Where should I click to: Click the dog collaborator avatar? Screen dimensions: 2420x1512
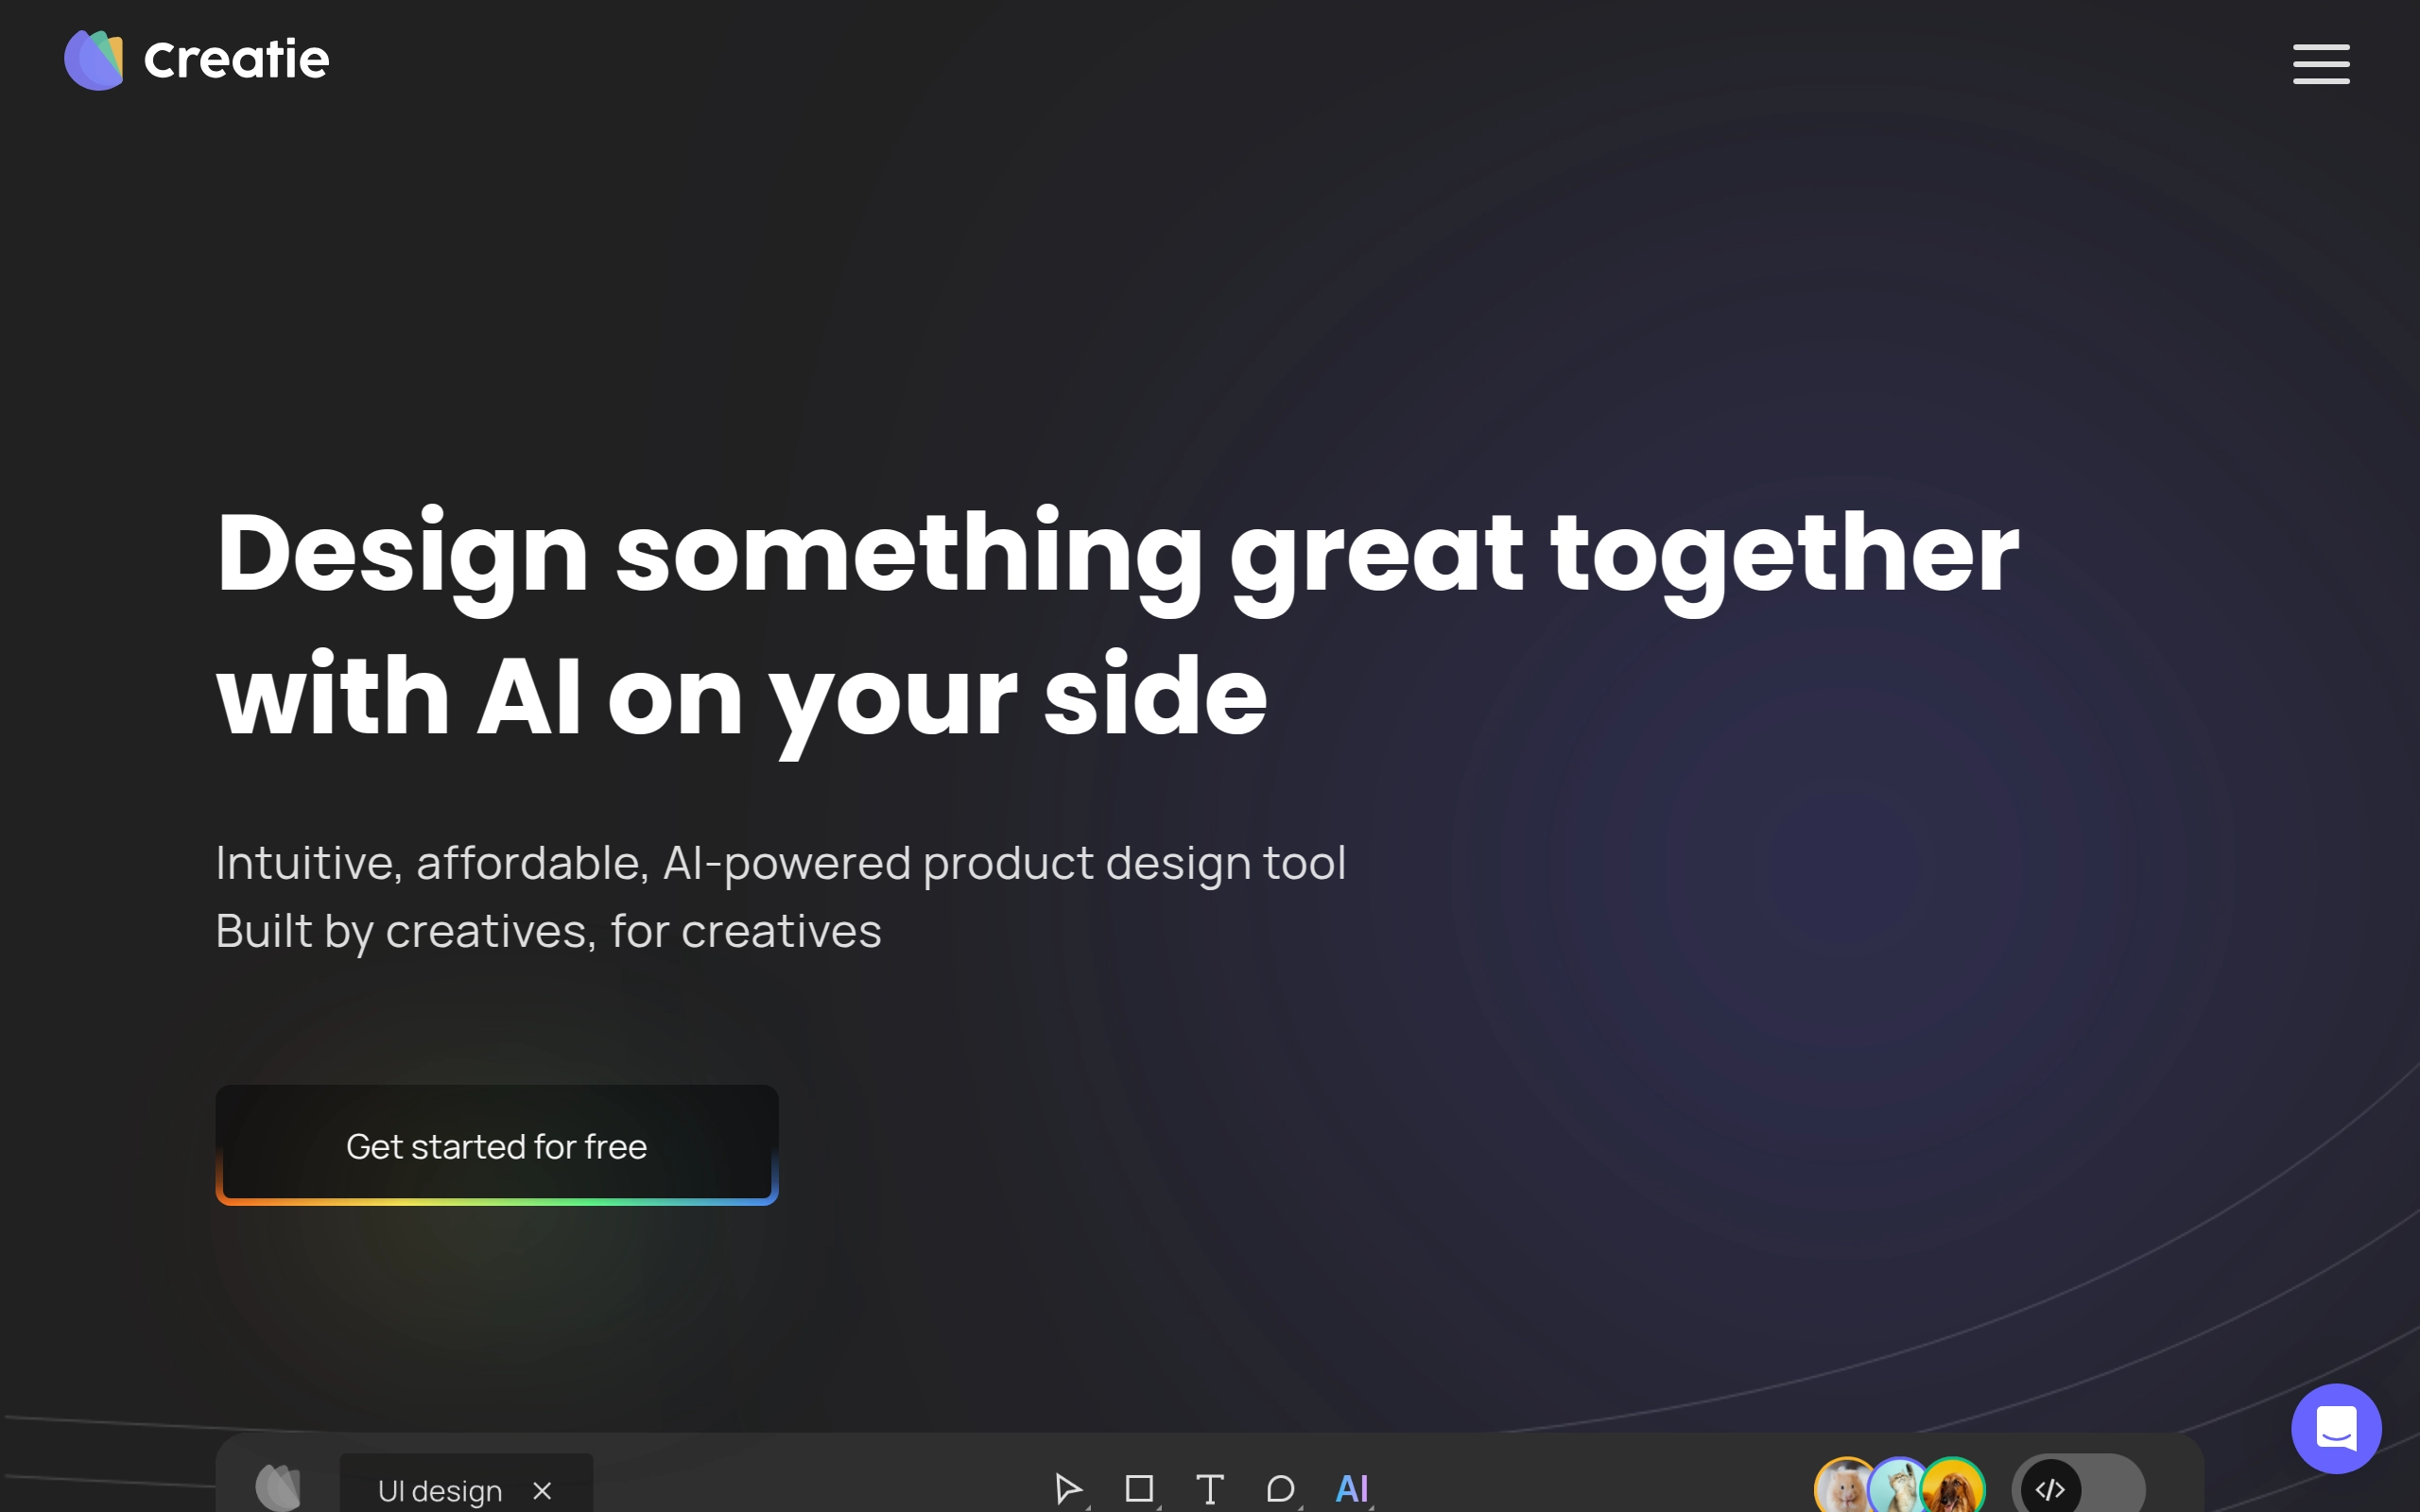(x=1954, y=1490)
